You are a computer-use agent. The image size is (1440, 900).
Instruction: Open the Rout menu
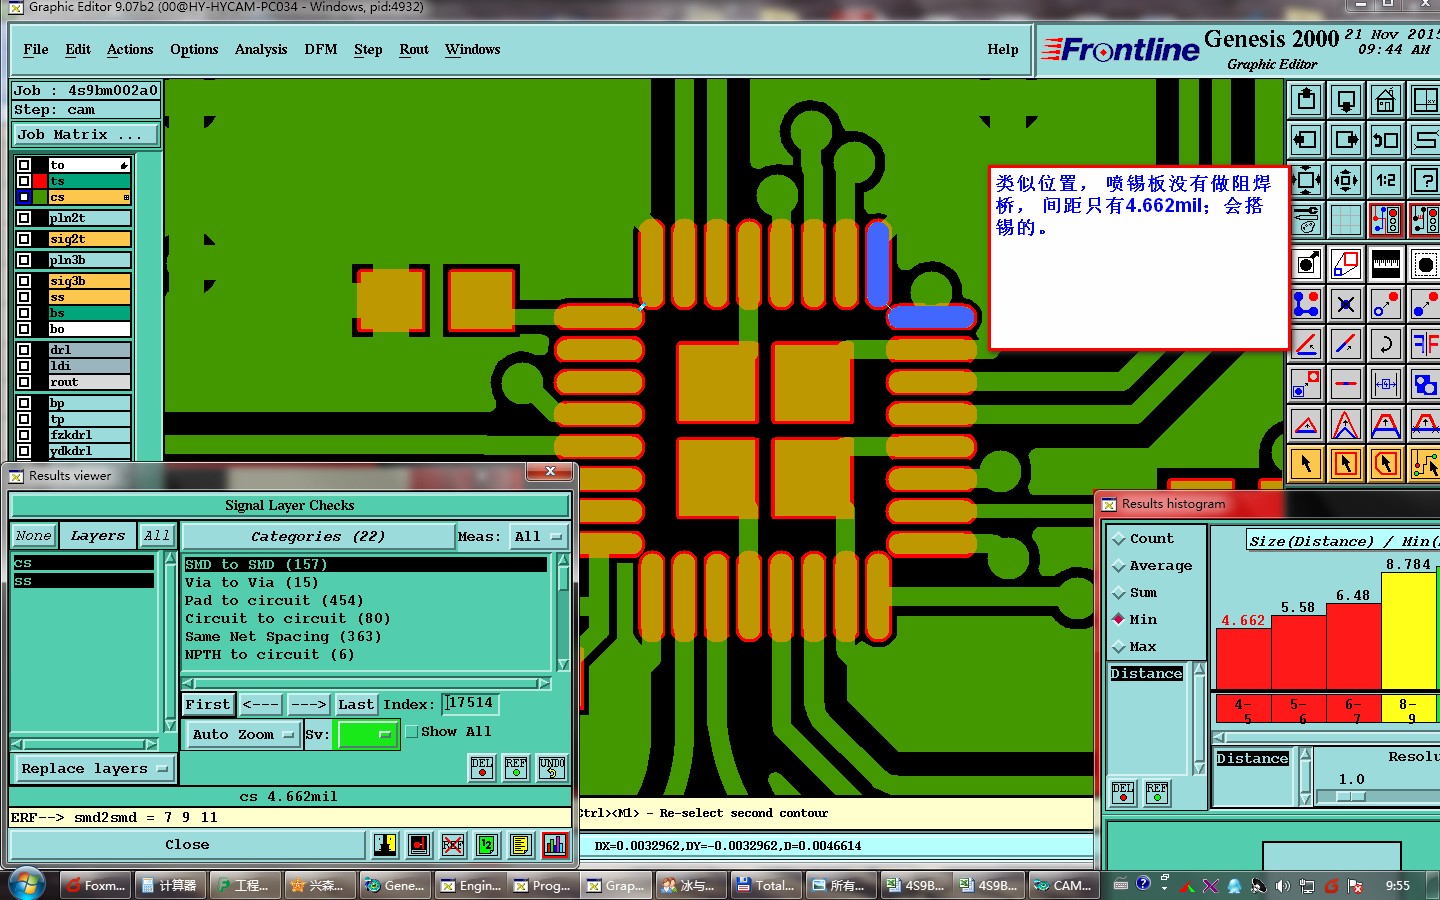[x=414, y=49]
